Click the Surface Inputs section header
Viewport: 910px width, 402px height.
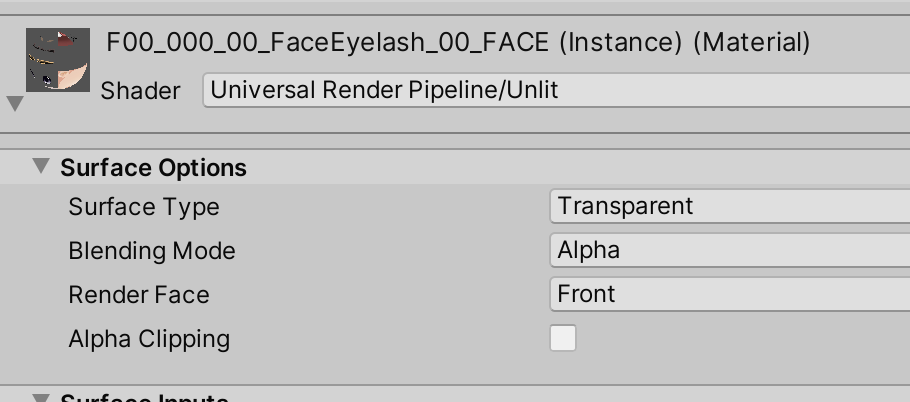(145, 398)
